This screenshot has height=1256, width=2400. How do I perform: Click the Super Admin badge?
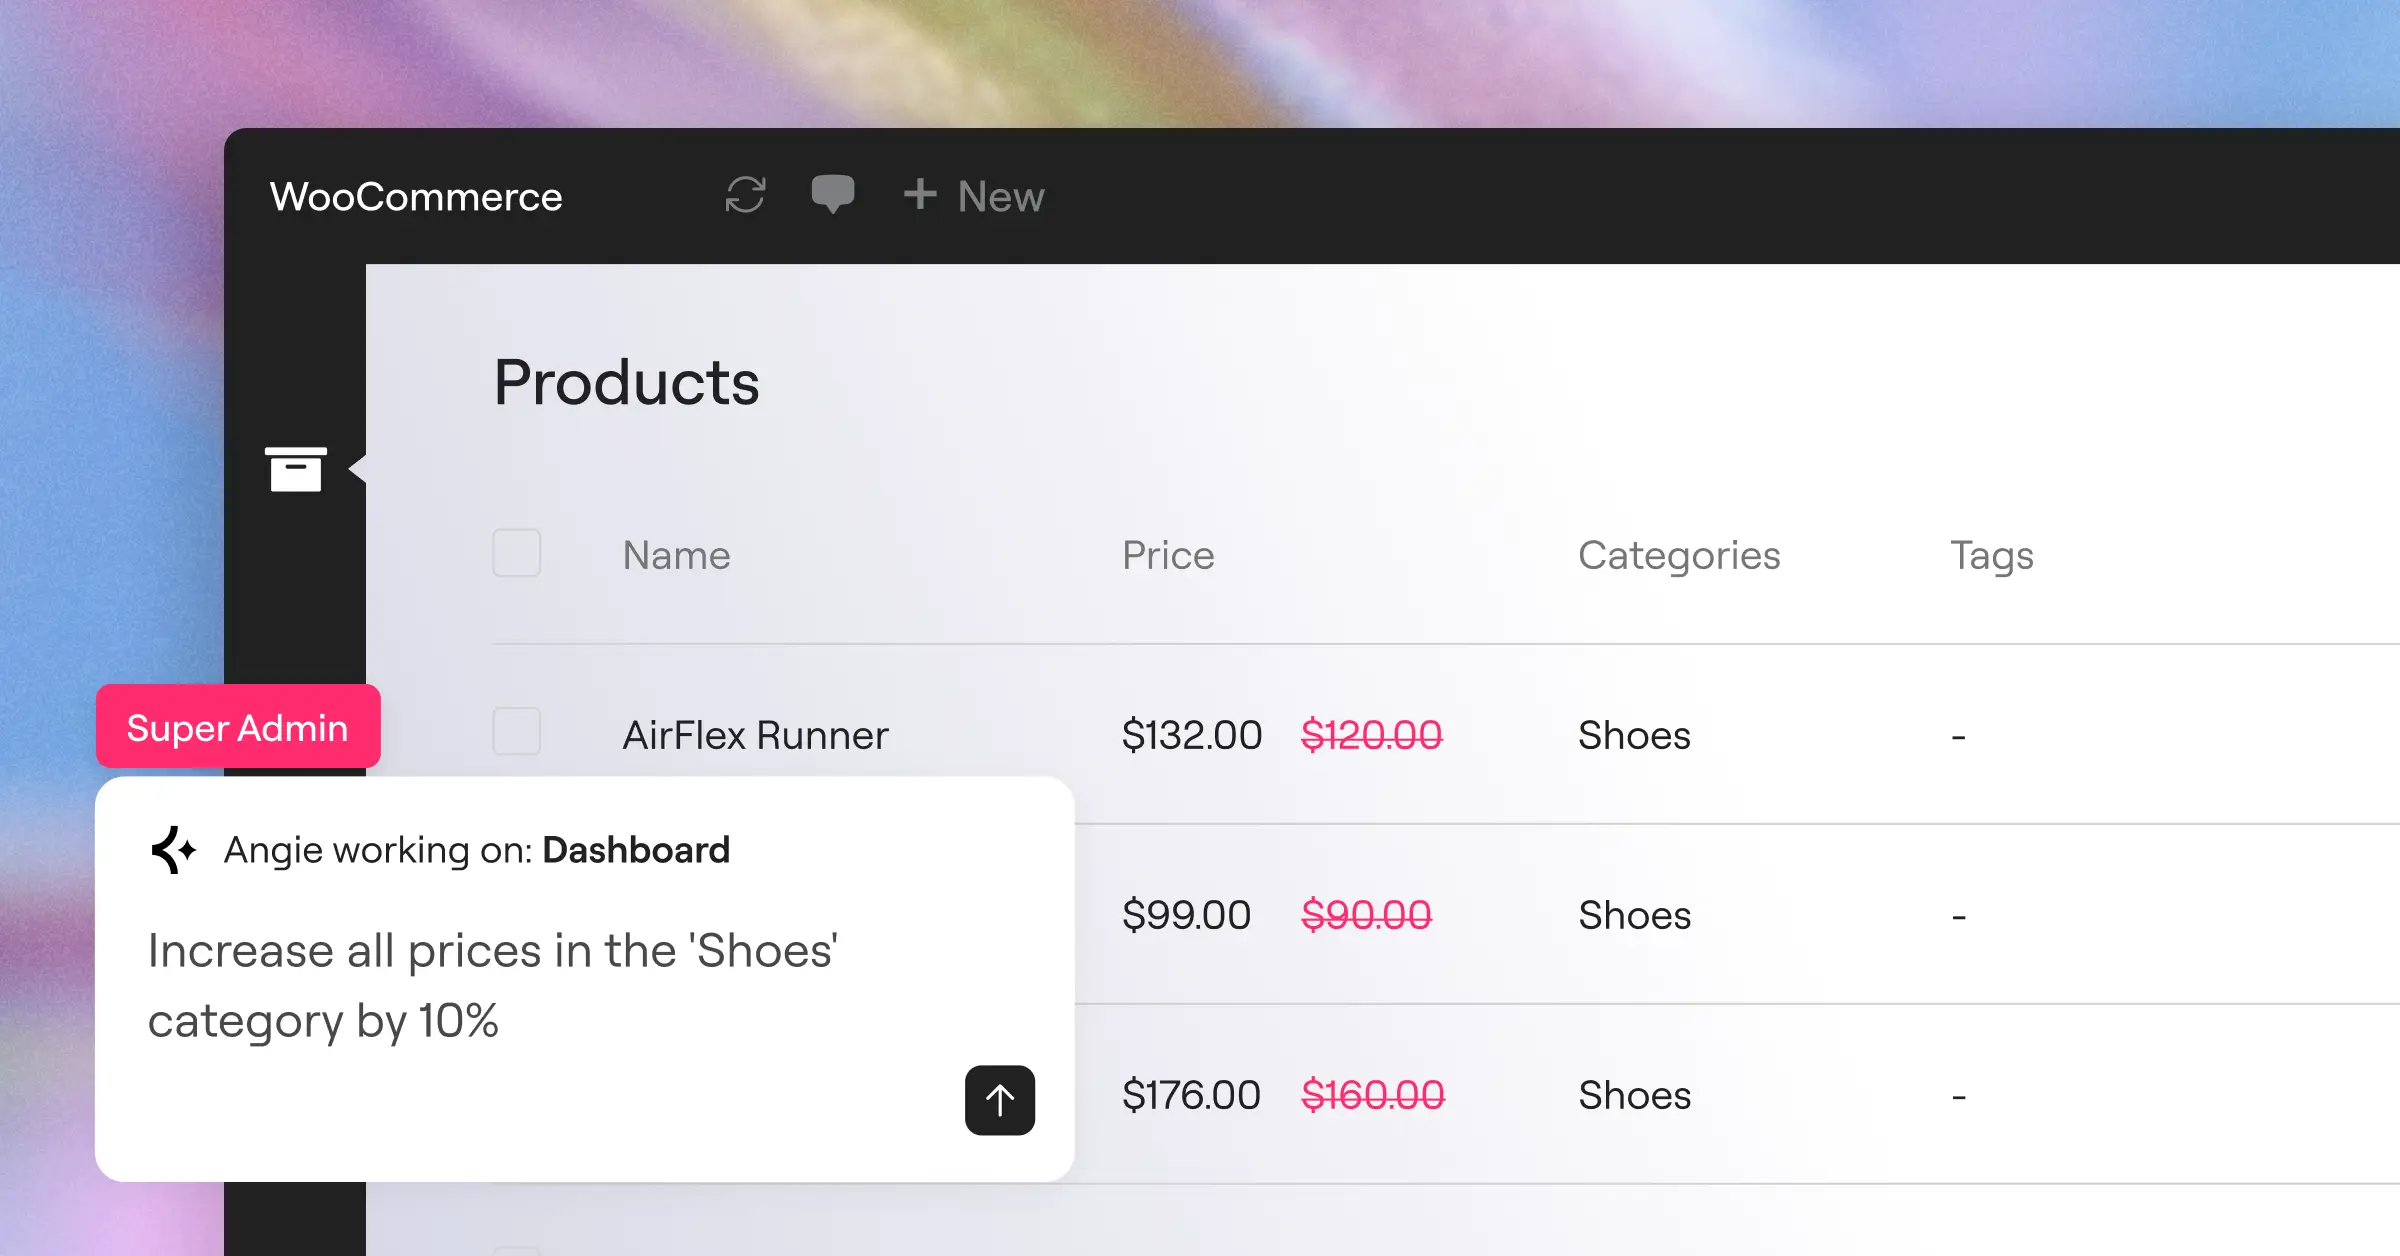click(238, 727)
